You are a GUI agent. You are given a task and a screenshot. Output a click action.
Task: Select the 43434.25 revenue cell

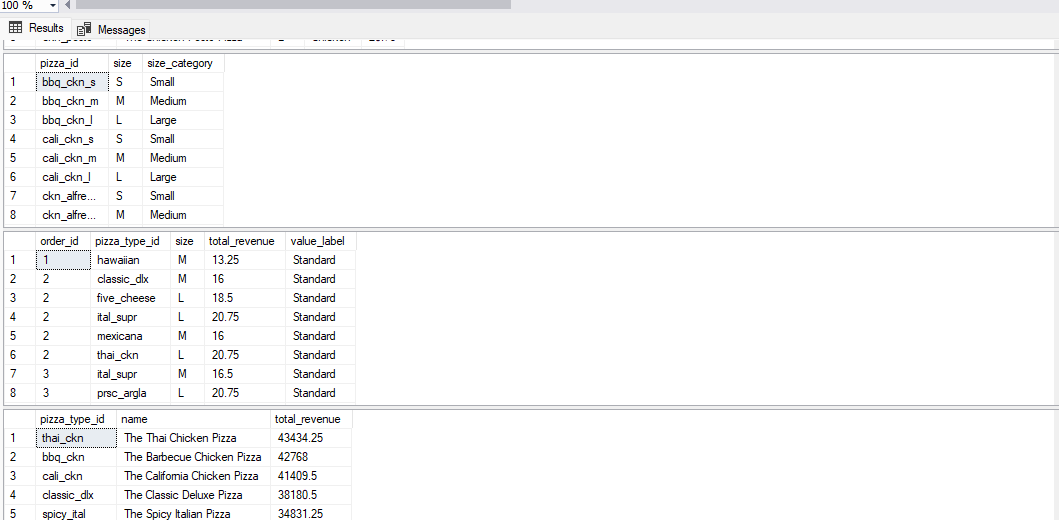coord(311,438)
